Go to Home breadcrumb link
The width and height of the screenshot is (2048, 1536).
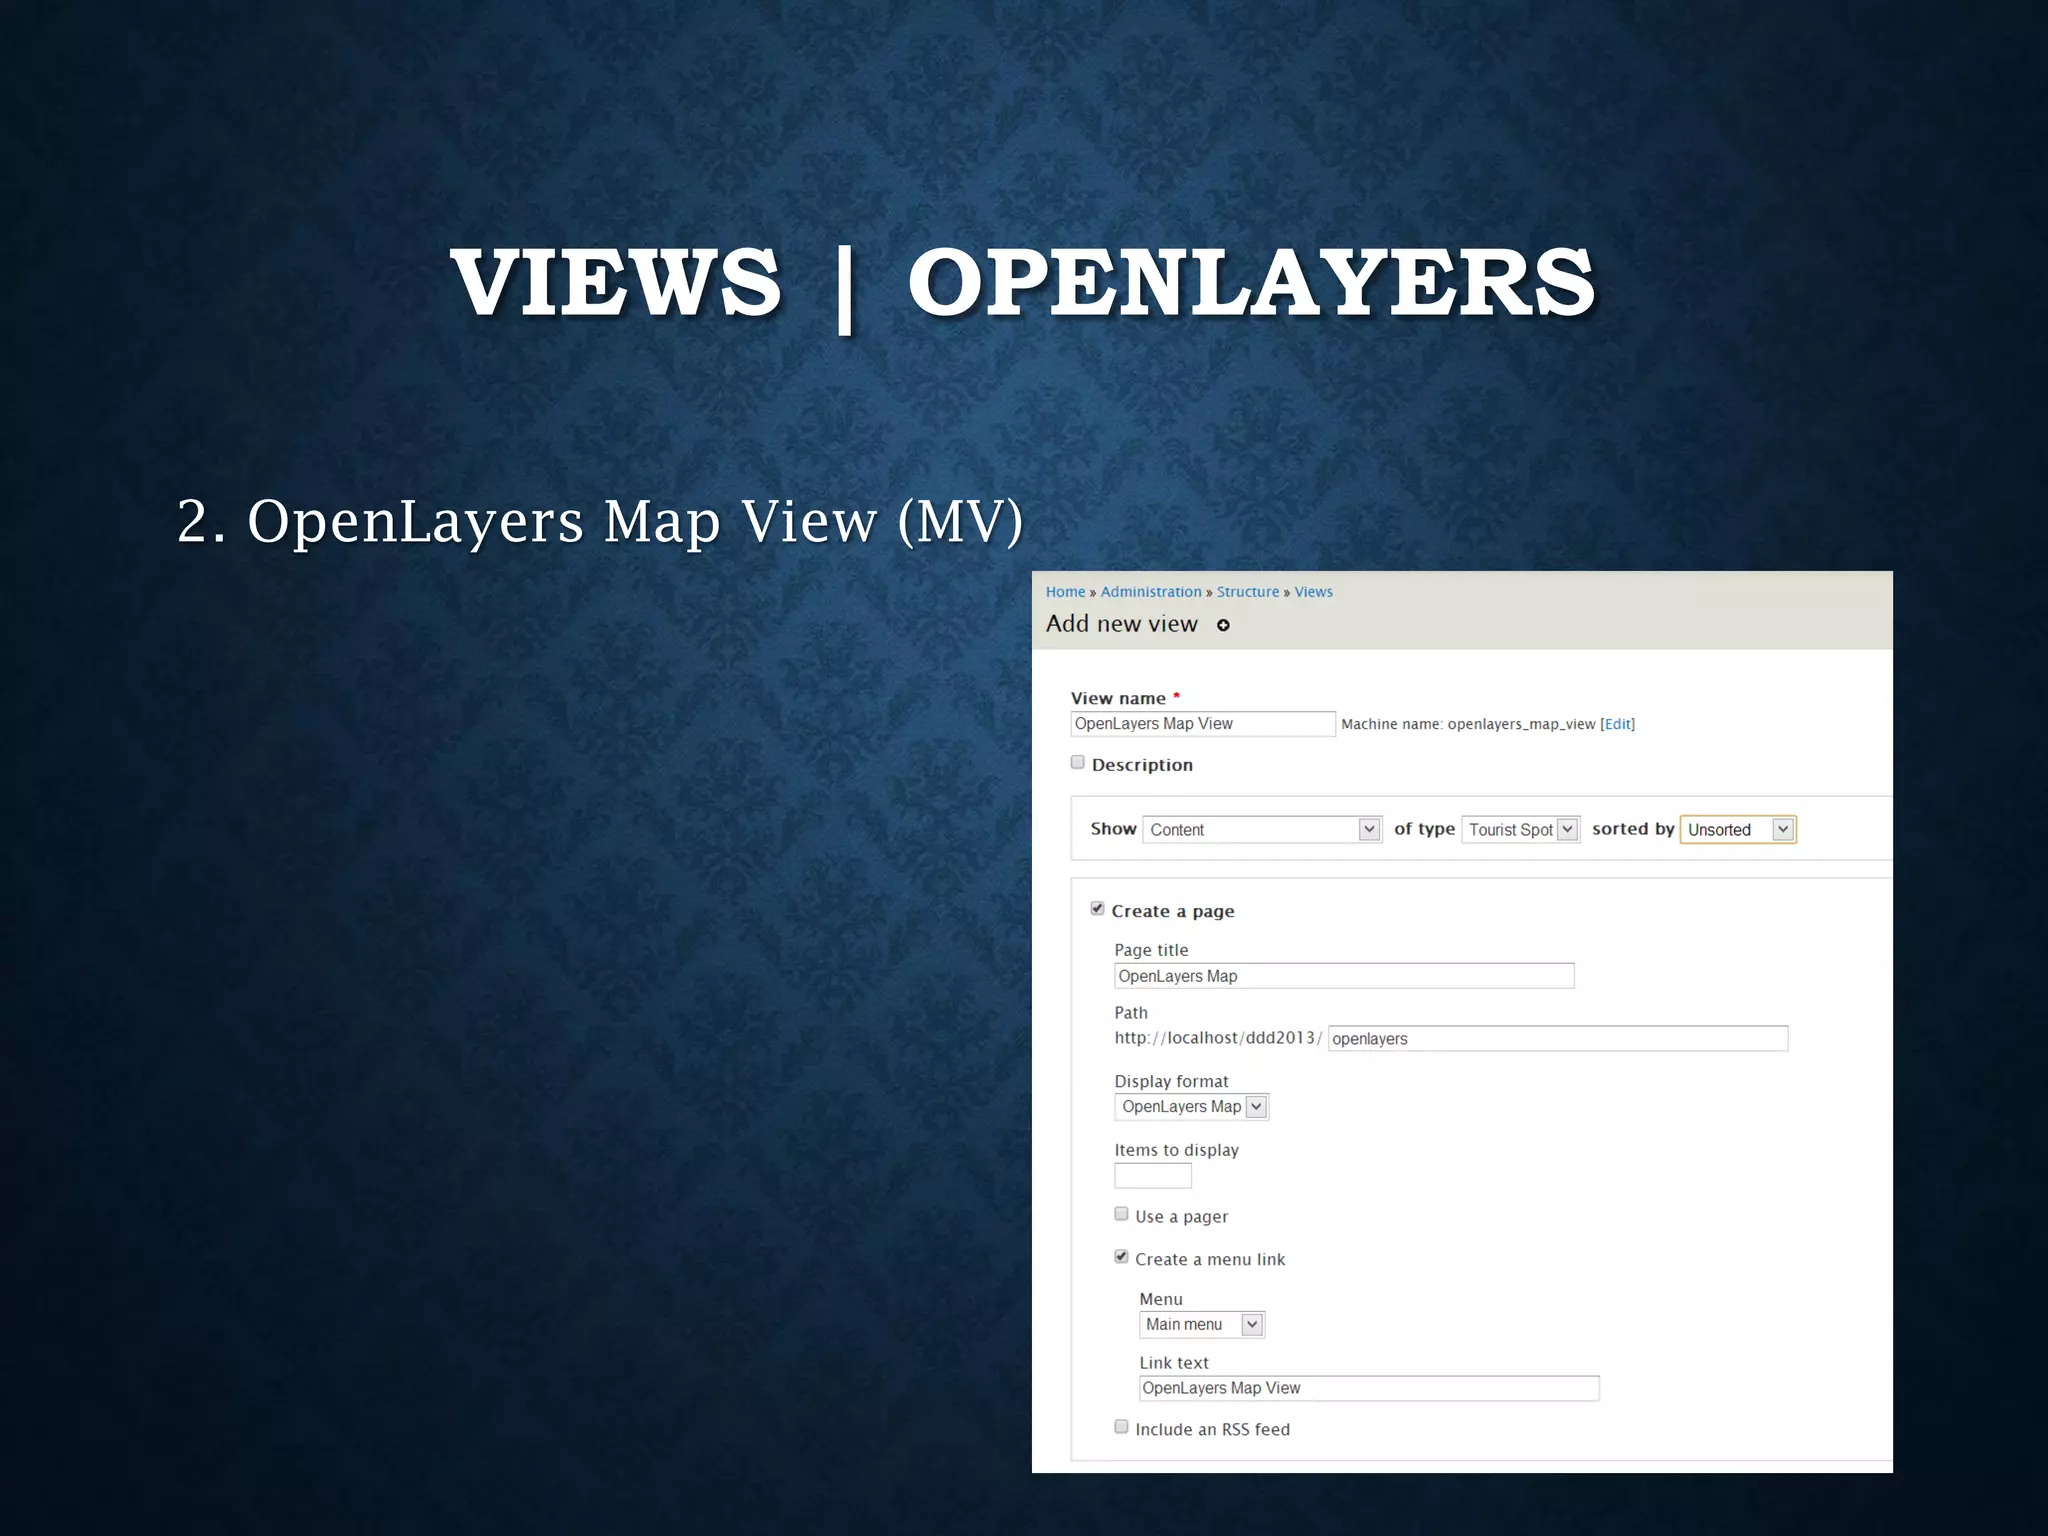1065,592
